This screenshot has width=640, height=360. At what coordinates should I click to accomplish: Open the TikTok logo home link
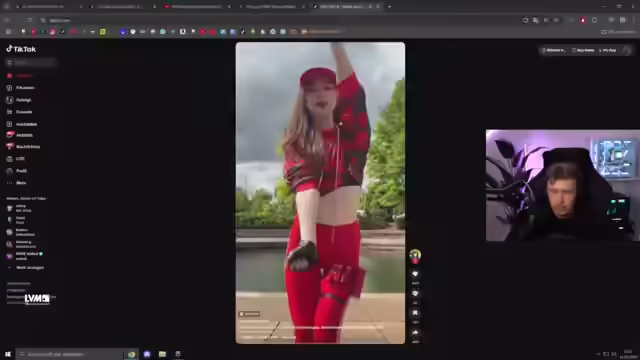point(21,49)
